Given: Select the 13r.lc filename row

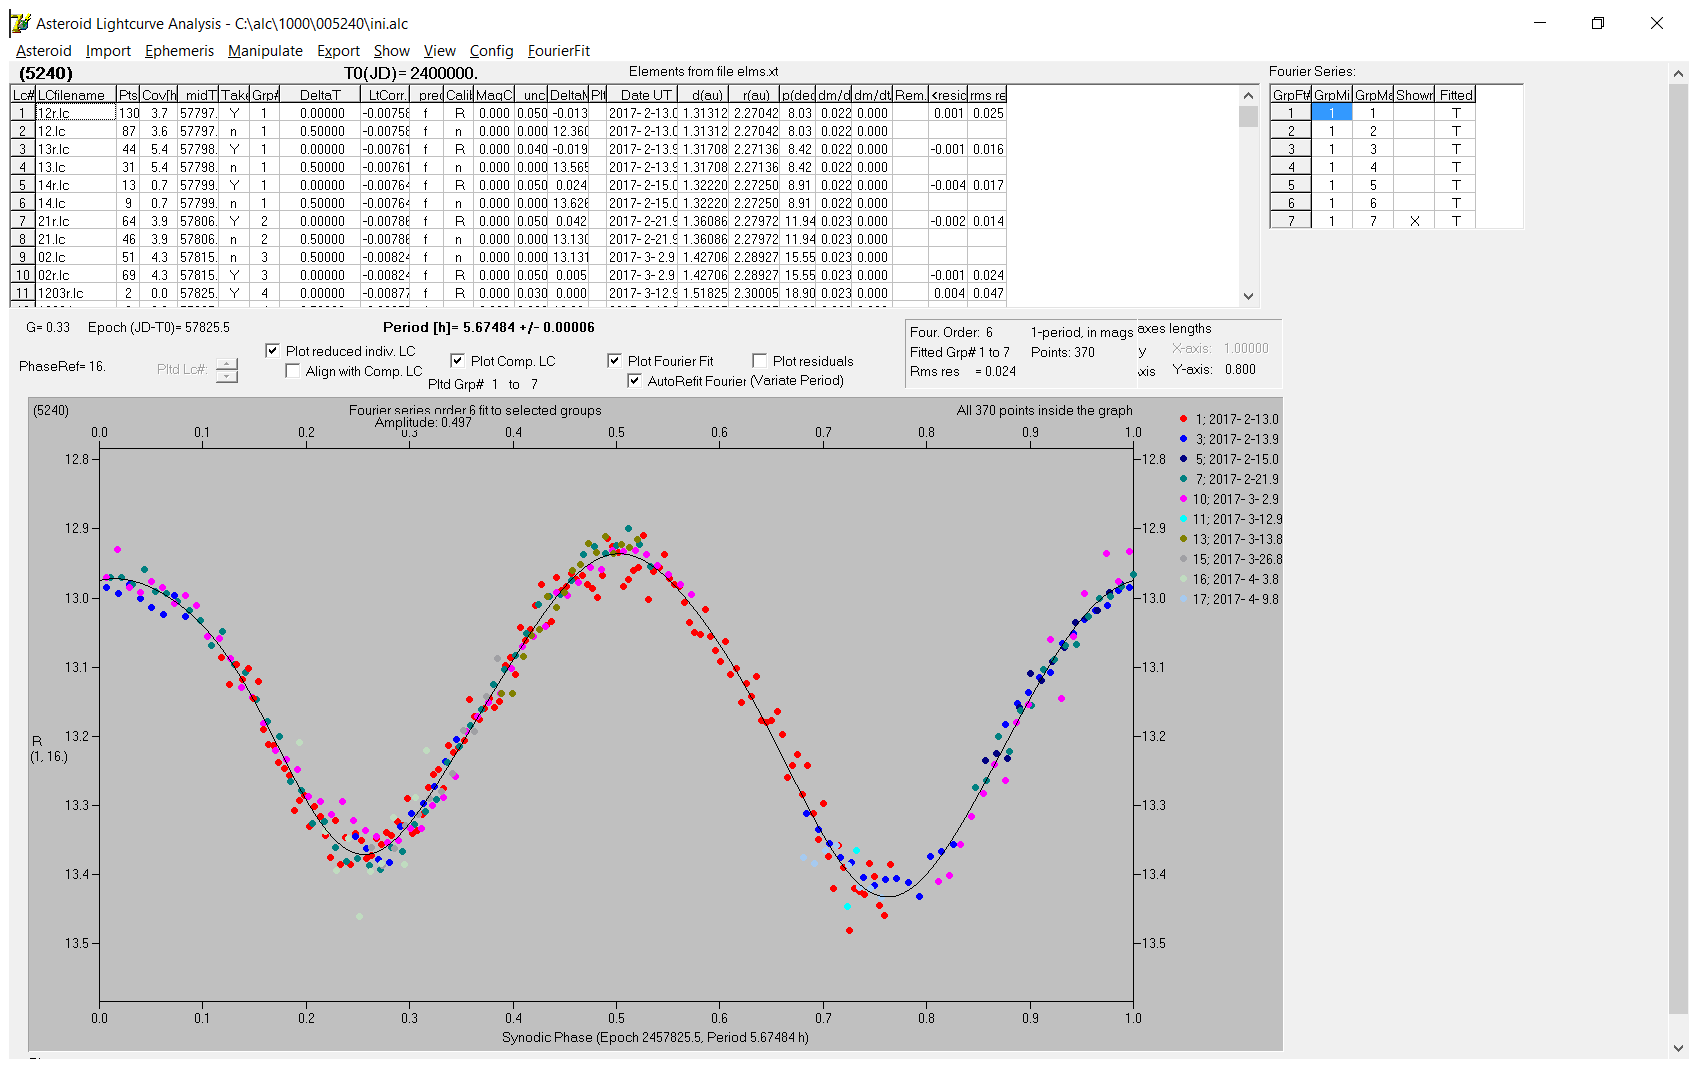Looking at the screenshot, I should pos(76,149).
